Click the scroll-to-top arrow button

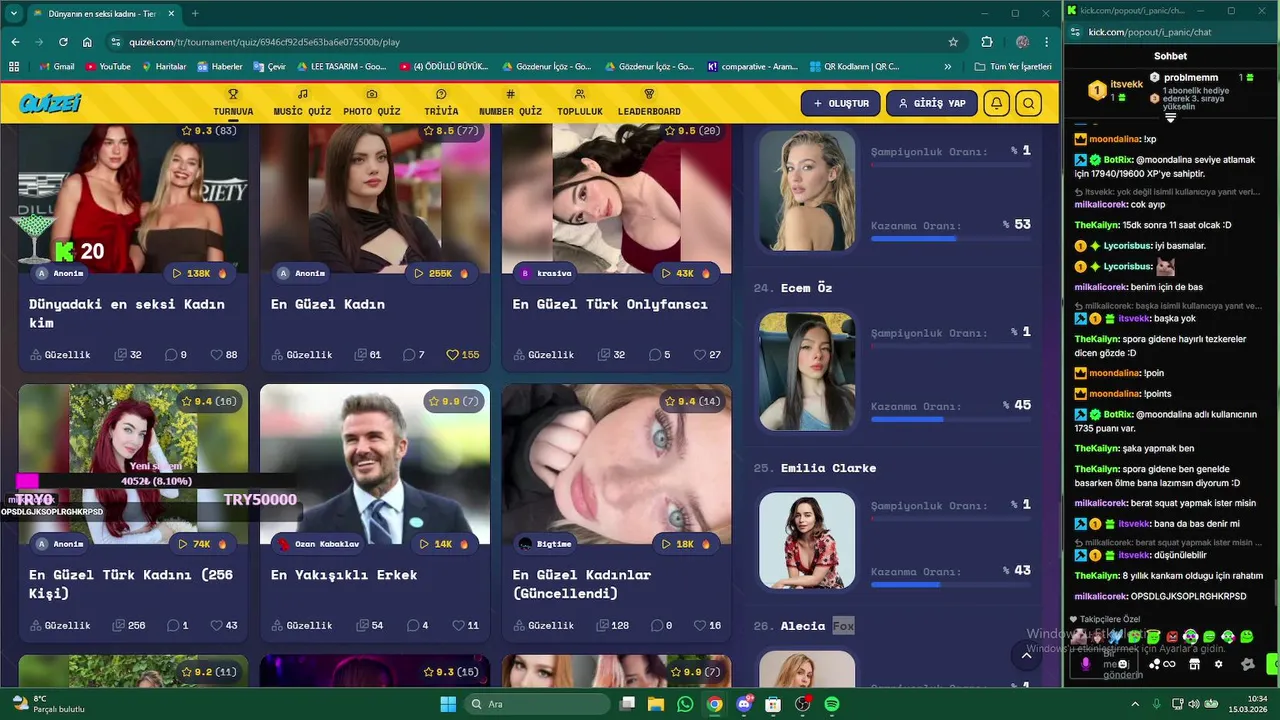click(1026, 655)
